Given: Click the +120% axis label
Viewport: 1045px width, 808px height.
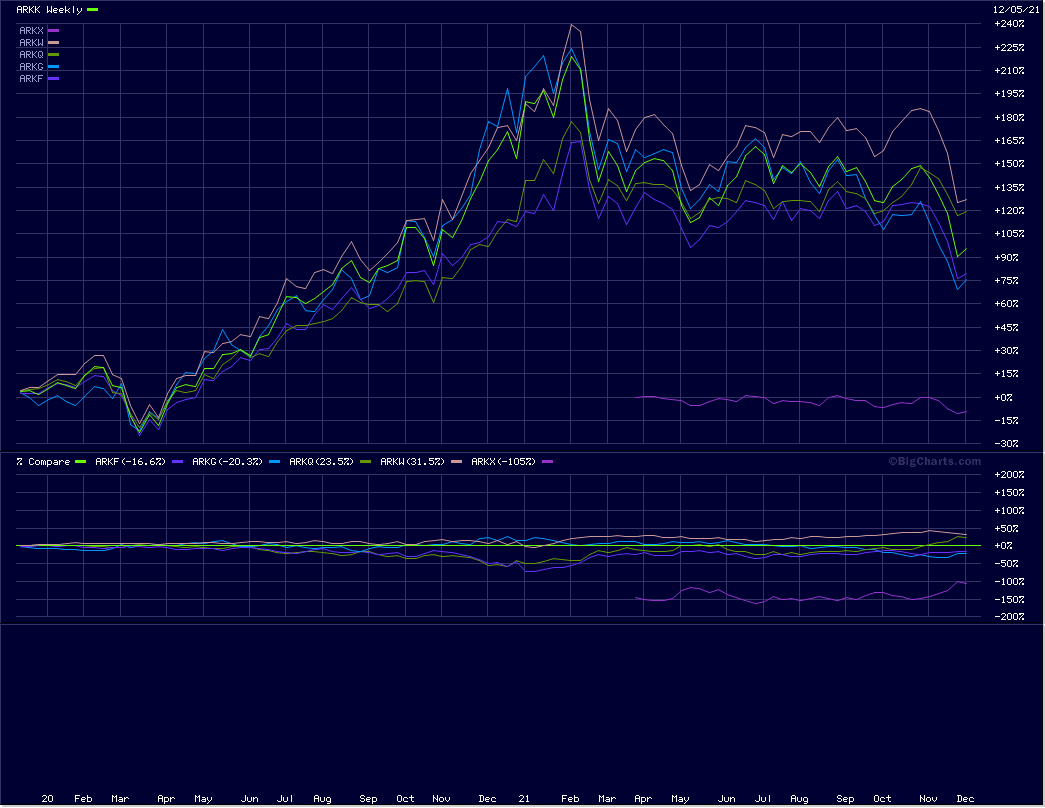Looking at the screenshot, I should click(1009, 211).
